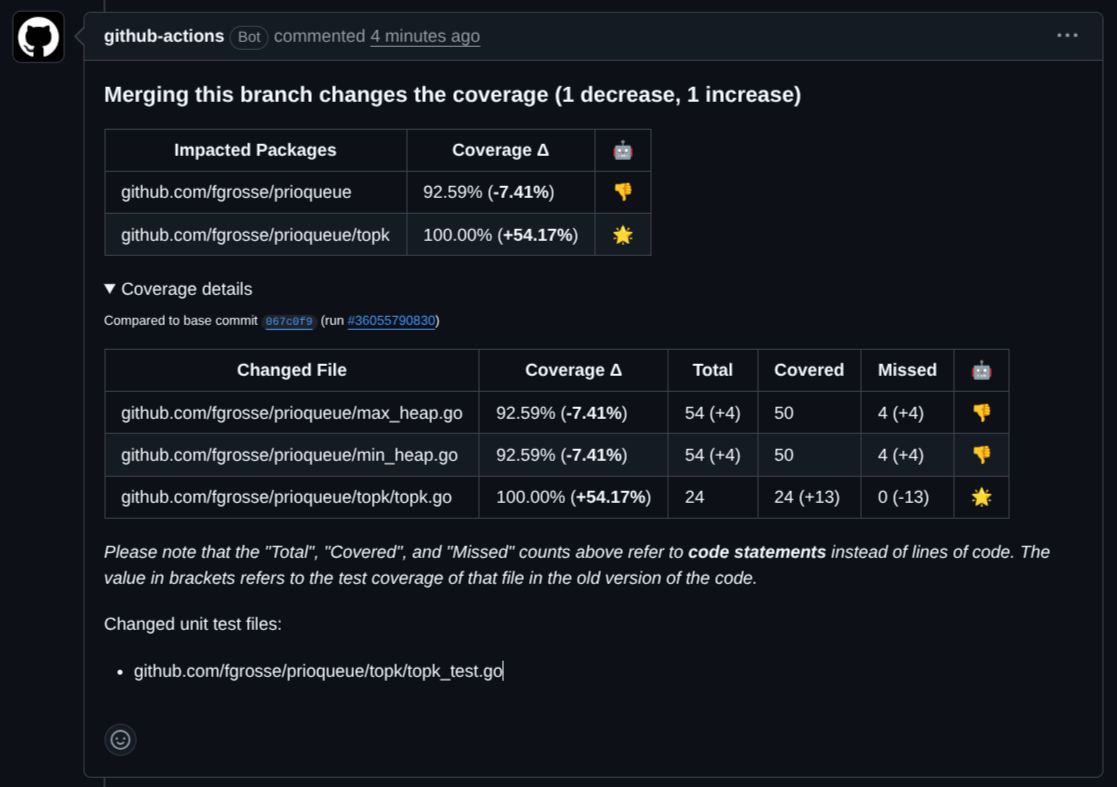This screenshot has height=787, width=1117.
Task: Click covered '50' in max_heap.go row
Action: [784, 413]
